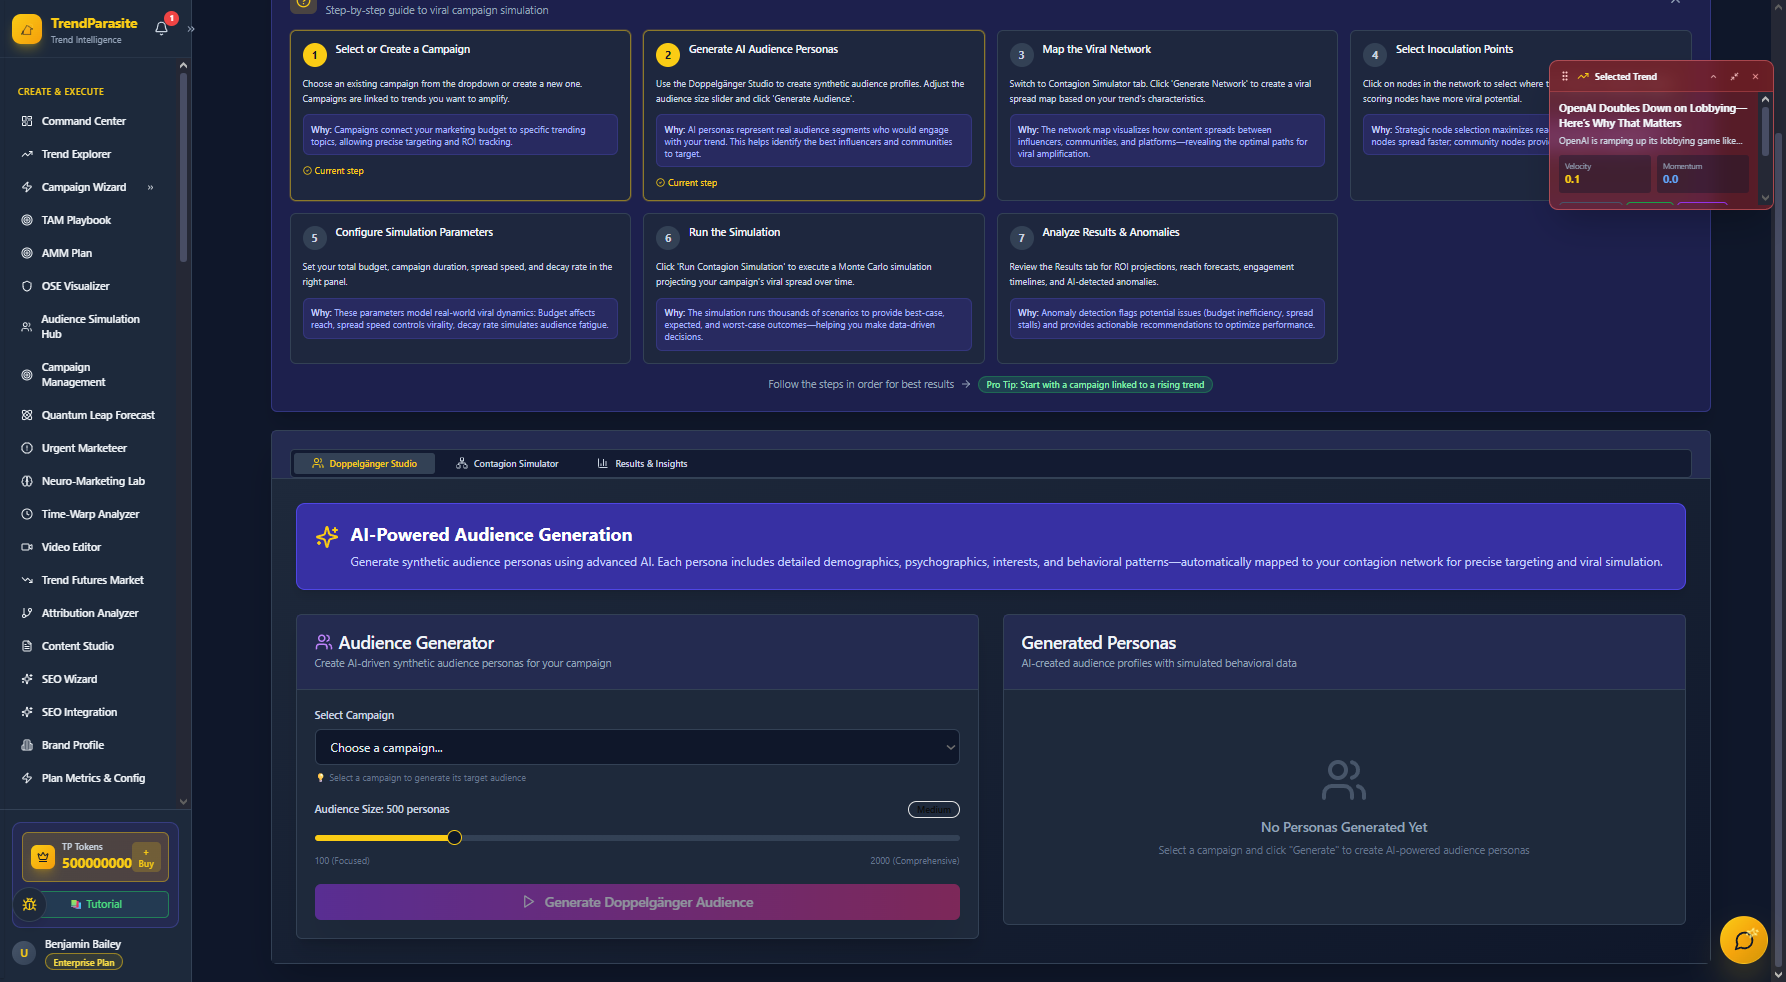Viewport: 1786px width, 982px height.
Task: Minimize Selected Trend widget with shrink icon
Action: click(x=1734, y=76)
